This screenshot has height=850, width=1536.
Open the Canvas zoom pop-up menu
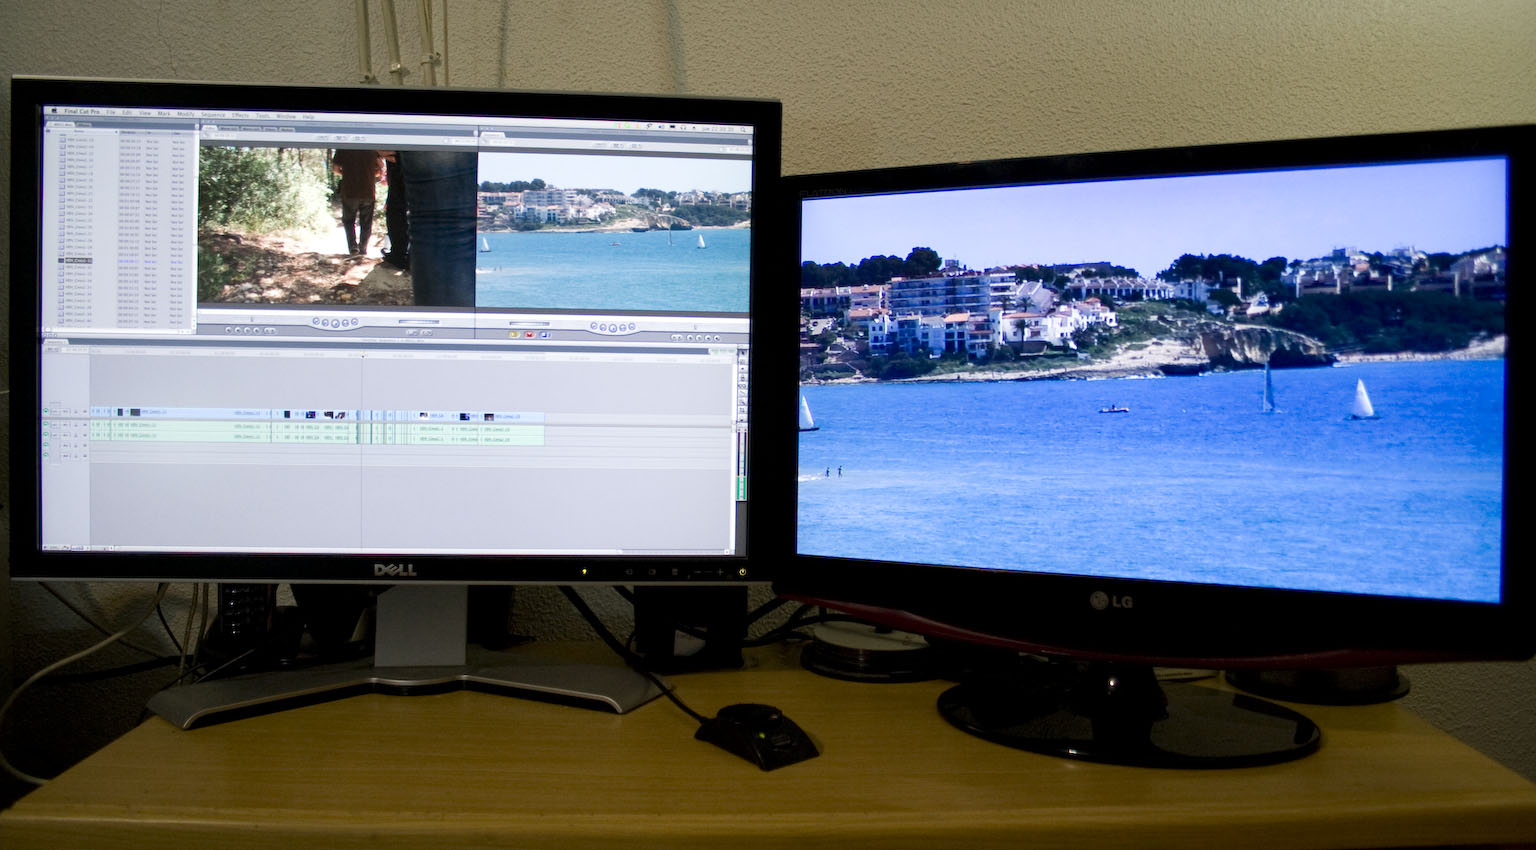(x=600, y=145)
